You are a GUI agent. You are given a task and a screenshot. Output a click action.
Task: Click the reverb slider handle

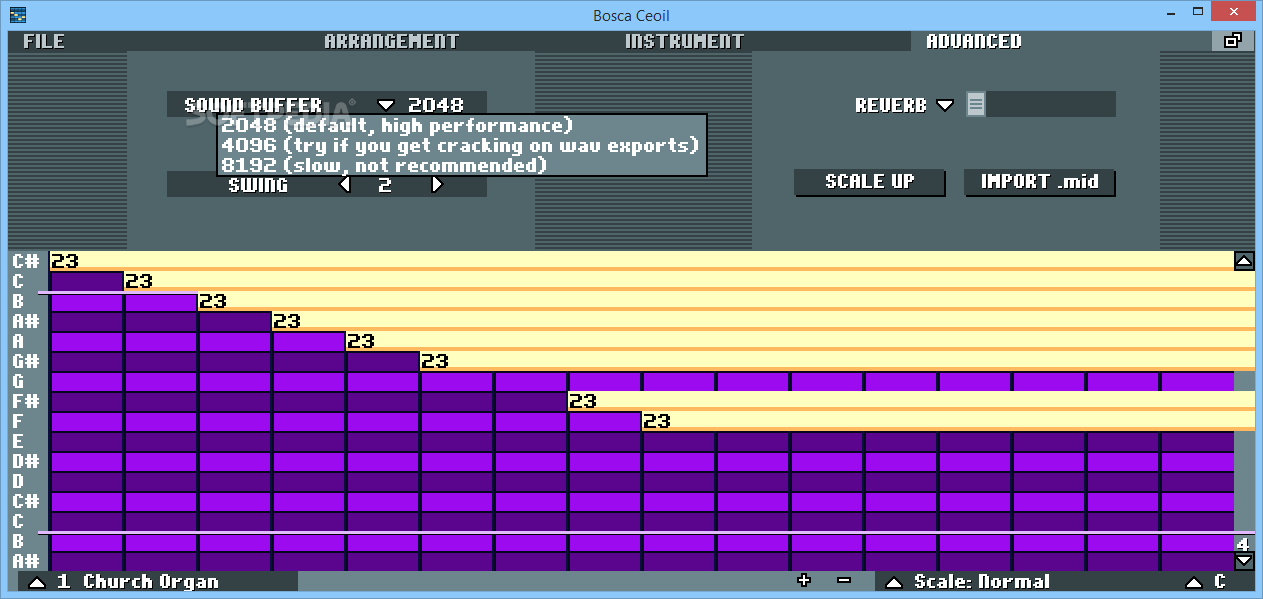click(976, 104)
